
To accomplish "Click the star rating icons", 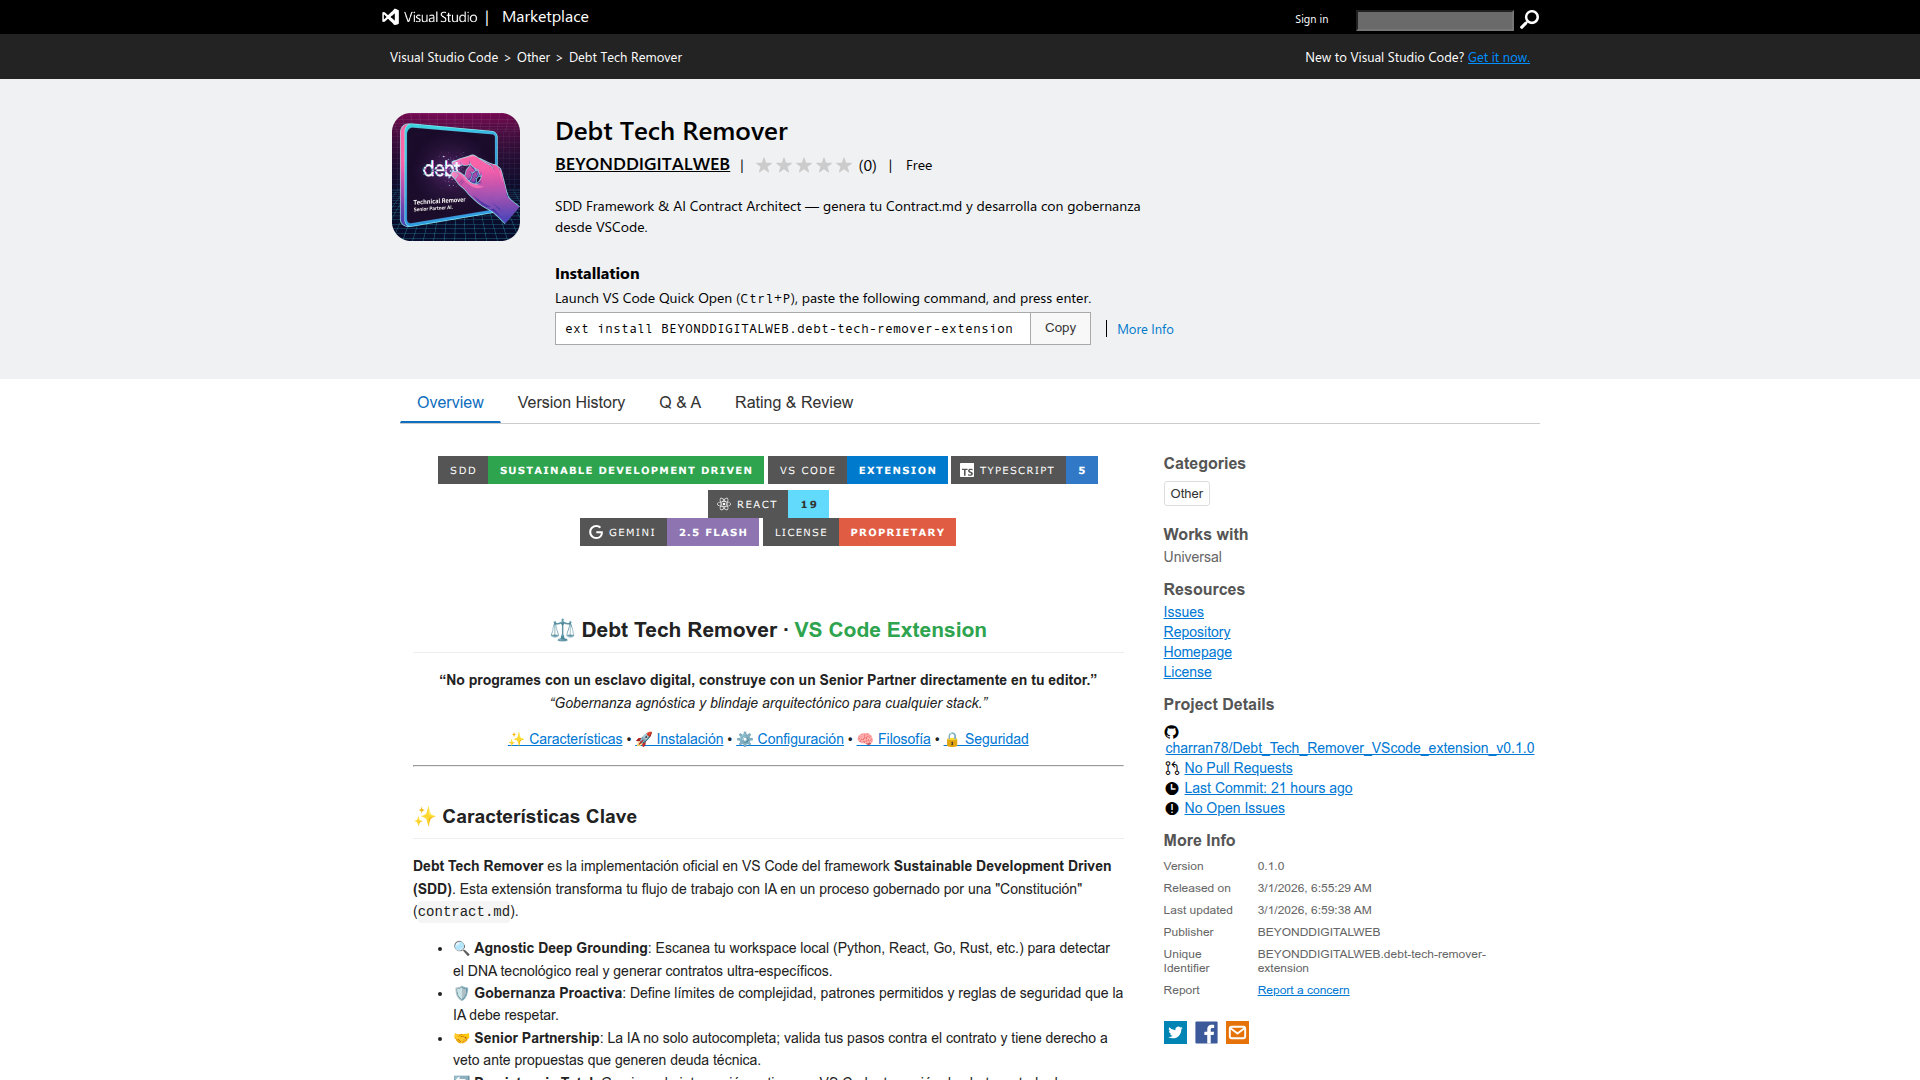I will pyautogui.click(x=803, y=165).
